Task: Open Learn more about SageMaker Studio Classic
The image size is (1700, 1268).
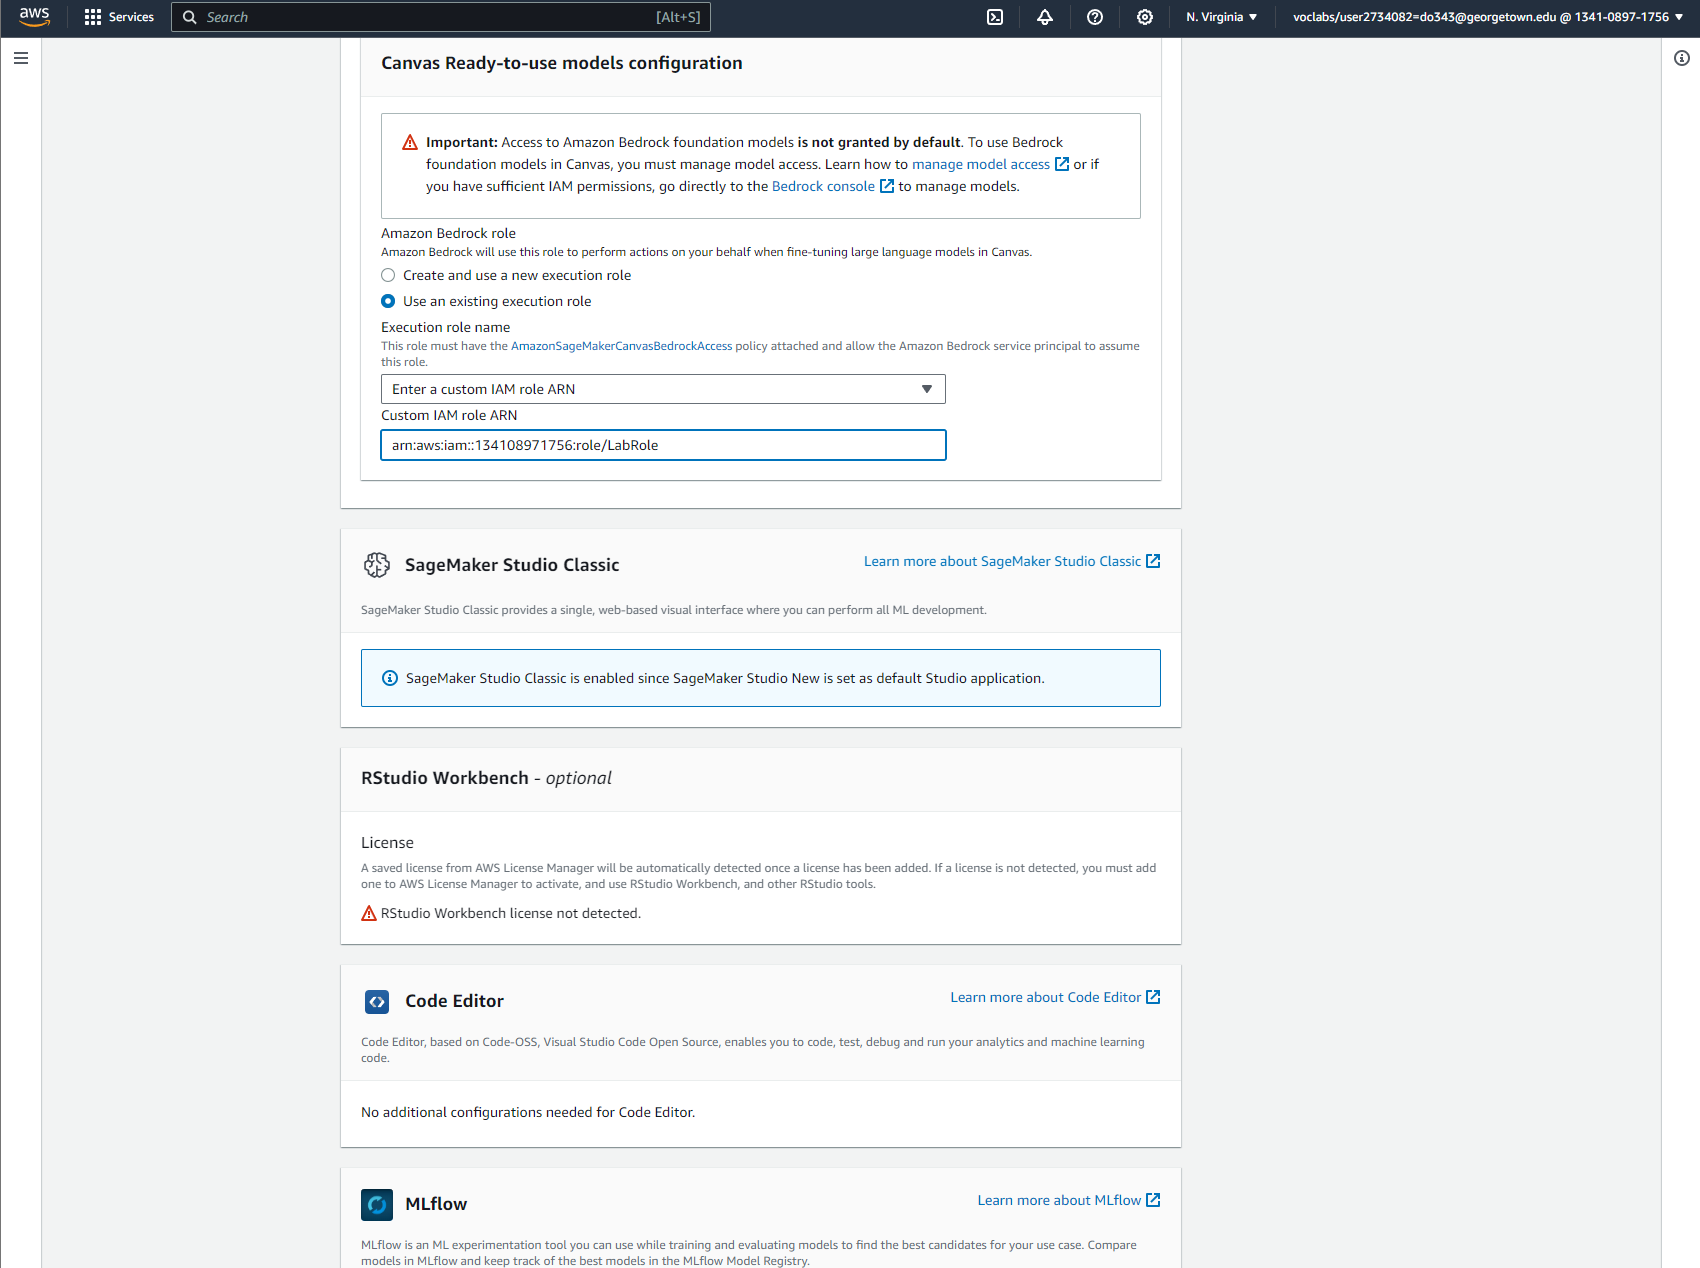Action: [x=1002, y=561]
